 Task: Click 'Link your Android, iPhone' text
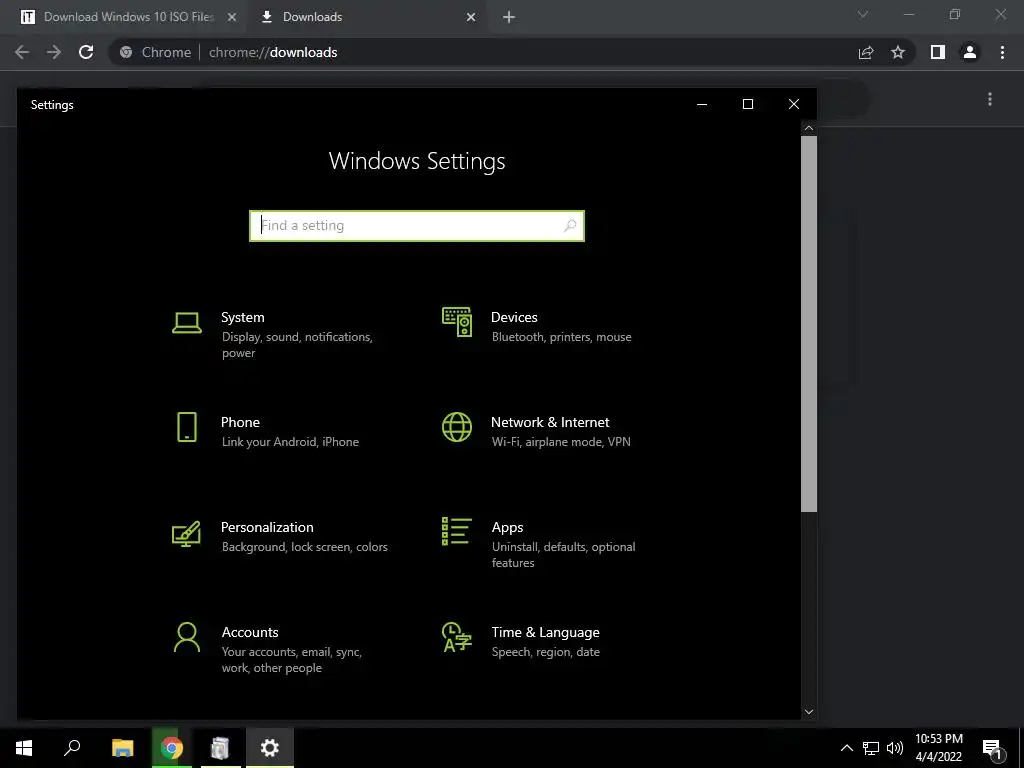point(290,442)
